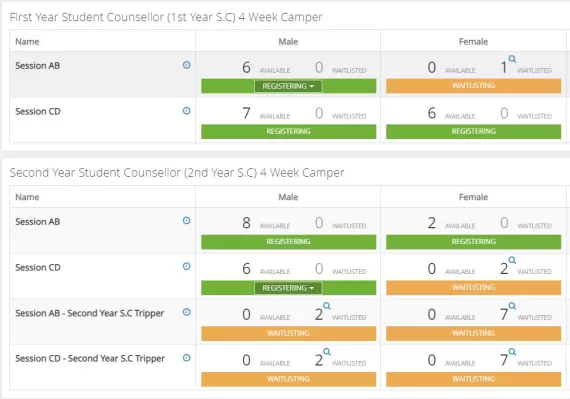The image size is (570, 399).
Task: Click Waitlisting bar for Session AB Tripper male
Action: [x=289, y=334]
